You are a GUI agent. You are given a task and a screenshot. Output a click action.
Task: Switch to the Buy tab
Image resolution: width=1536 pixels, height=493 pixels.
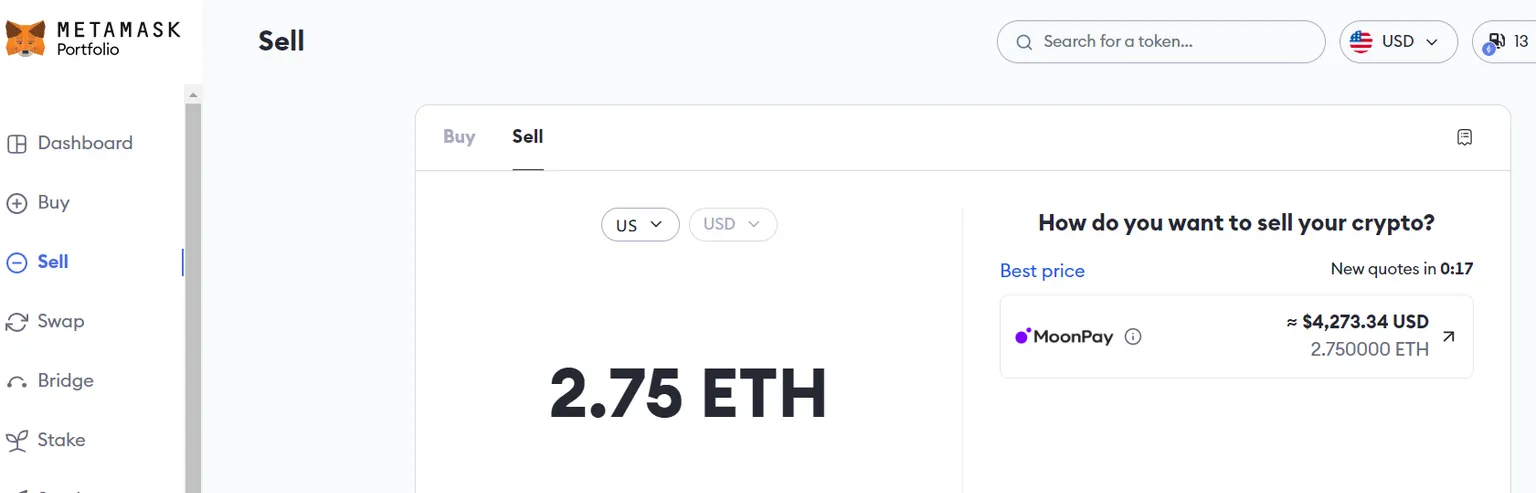coord(459,137)
